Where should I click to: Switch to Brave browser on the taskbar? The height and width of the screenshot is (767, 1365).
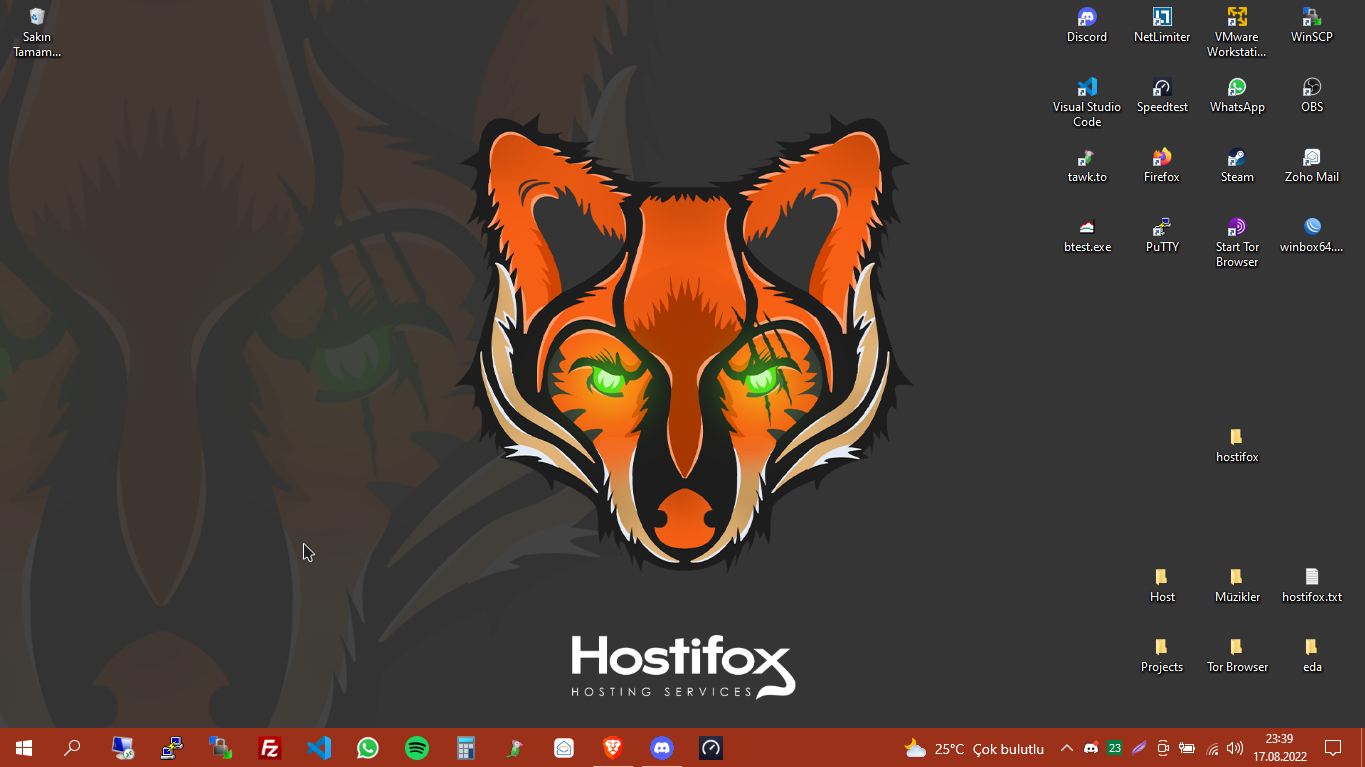click(613, 748)
